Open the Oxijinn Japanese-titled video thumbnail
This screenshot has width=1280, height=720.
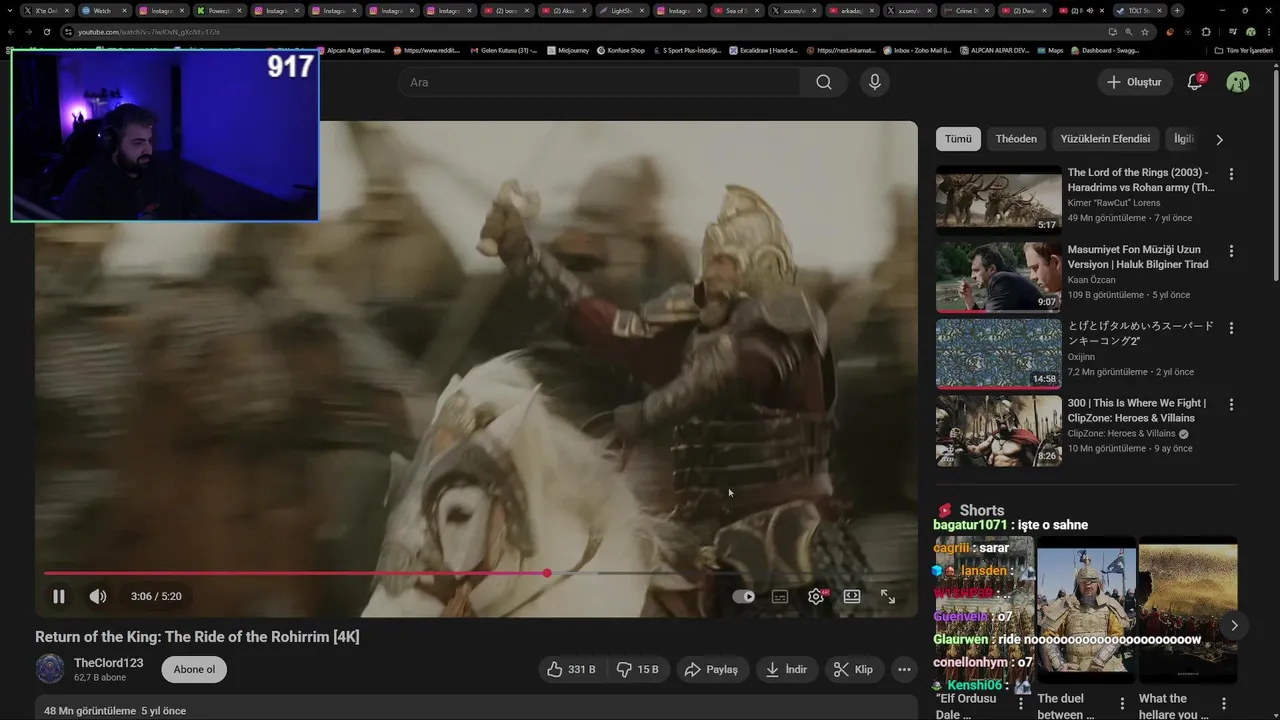(999, 354)
